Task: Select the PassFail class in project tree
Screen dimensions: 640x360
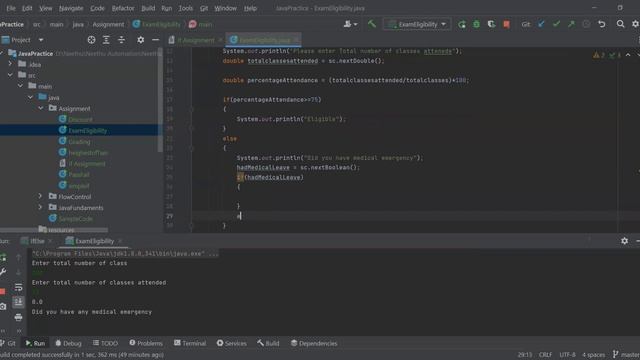Action: pyautogui.click(x=79, y=175)
